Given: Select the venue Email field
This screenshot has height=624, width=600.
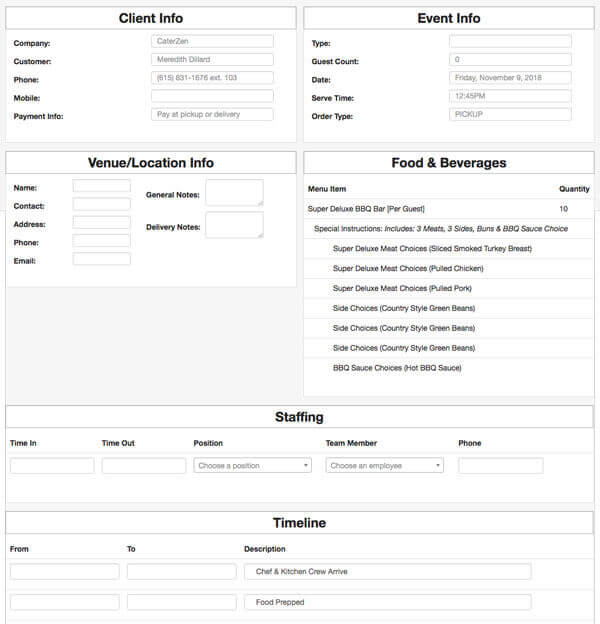Looking at the screenshot, I should click(101, 259).
